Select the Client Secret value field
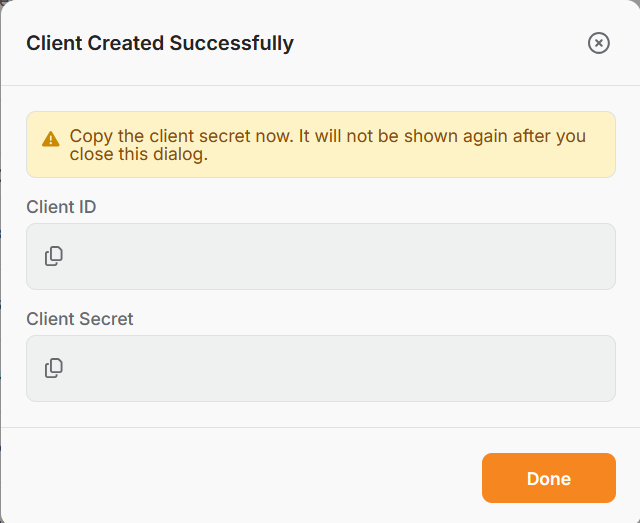 [321, 368]
